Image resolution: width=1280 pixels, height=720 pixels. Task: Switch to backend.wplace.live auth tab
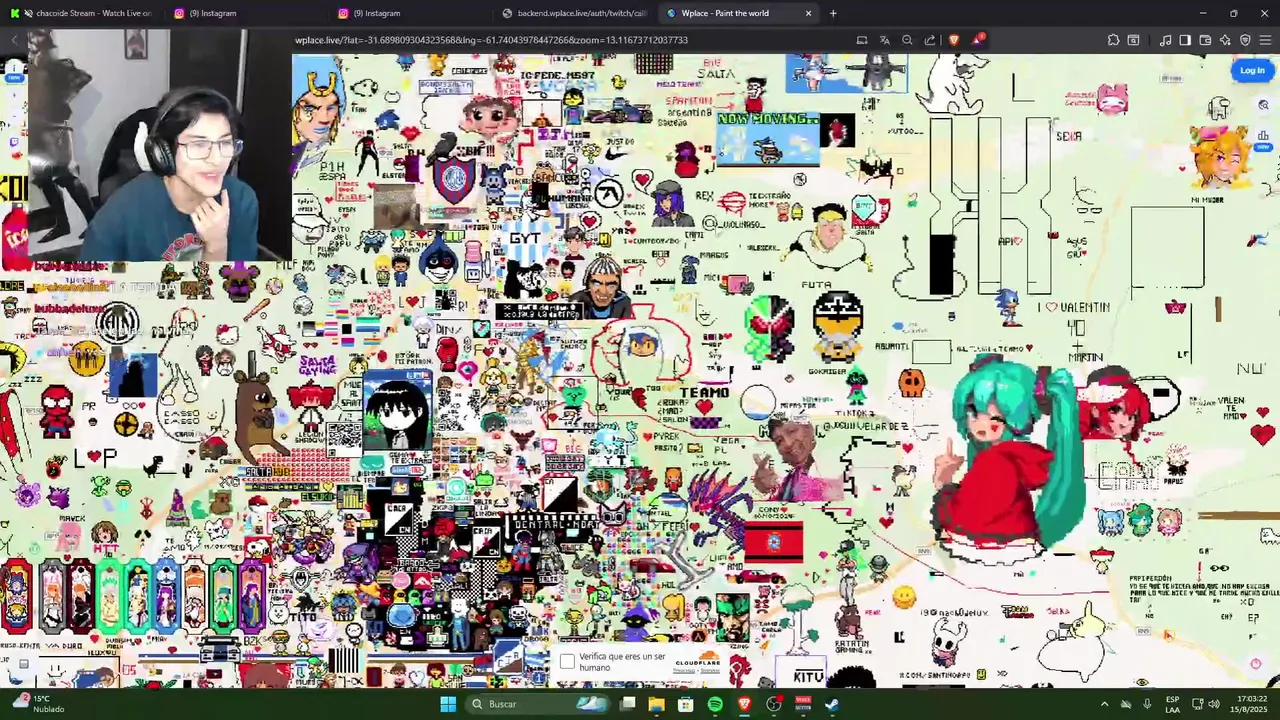[x=575, y=13]
